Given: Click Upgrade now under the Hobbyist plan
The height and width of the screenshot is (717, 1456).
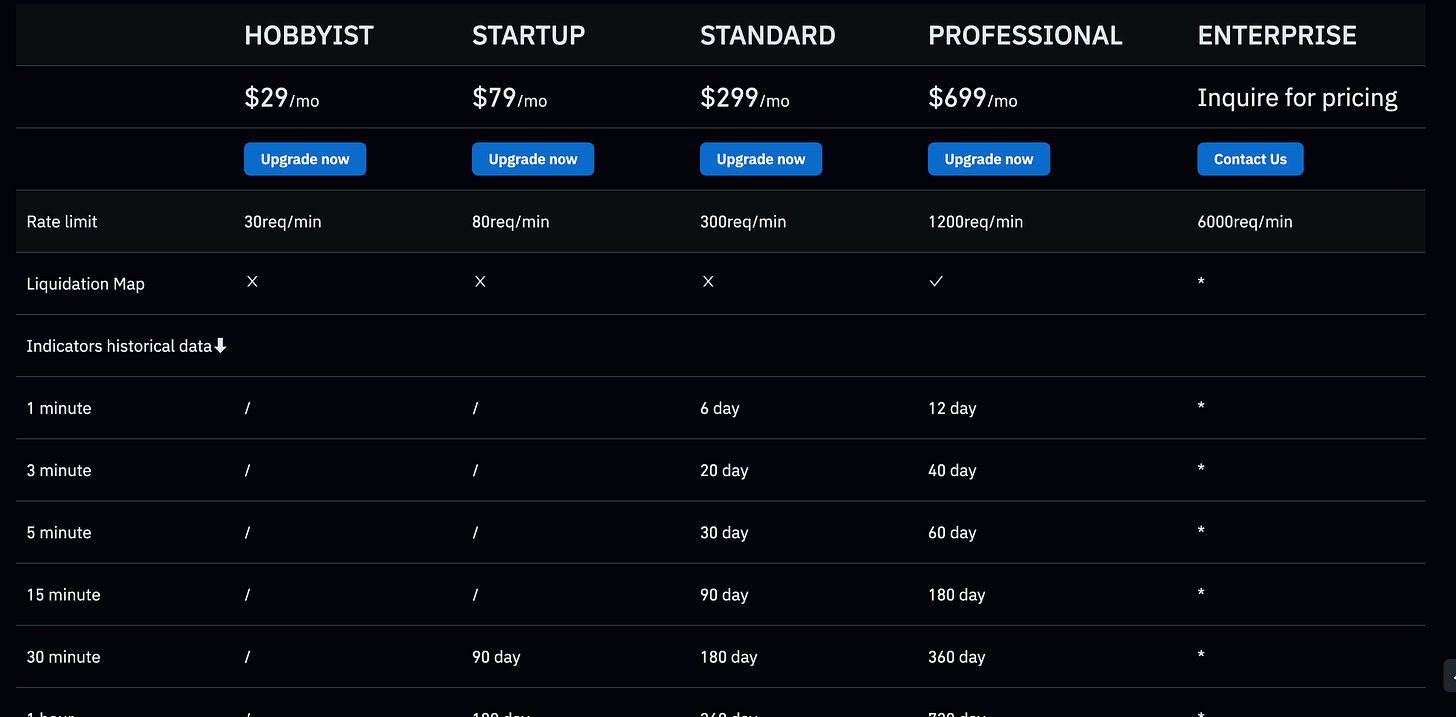Looking at the screenshot, I should click(x=305, y=159).
